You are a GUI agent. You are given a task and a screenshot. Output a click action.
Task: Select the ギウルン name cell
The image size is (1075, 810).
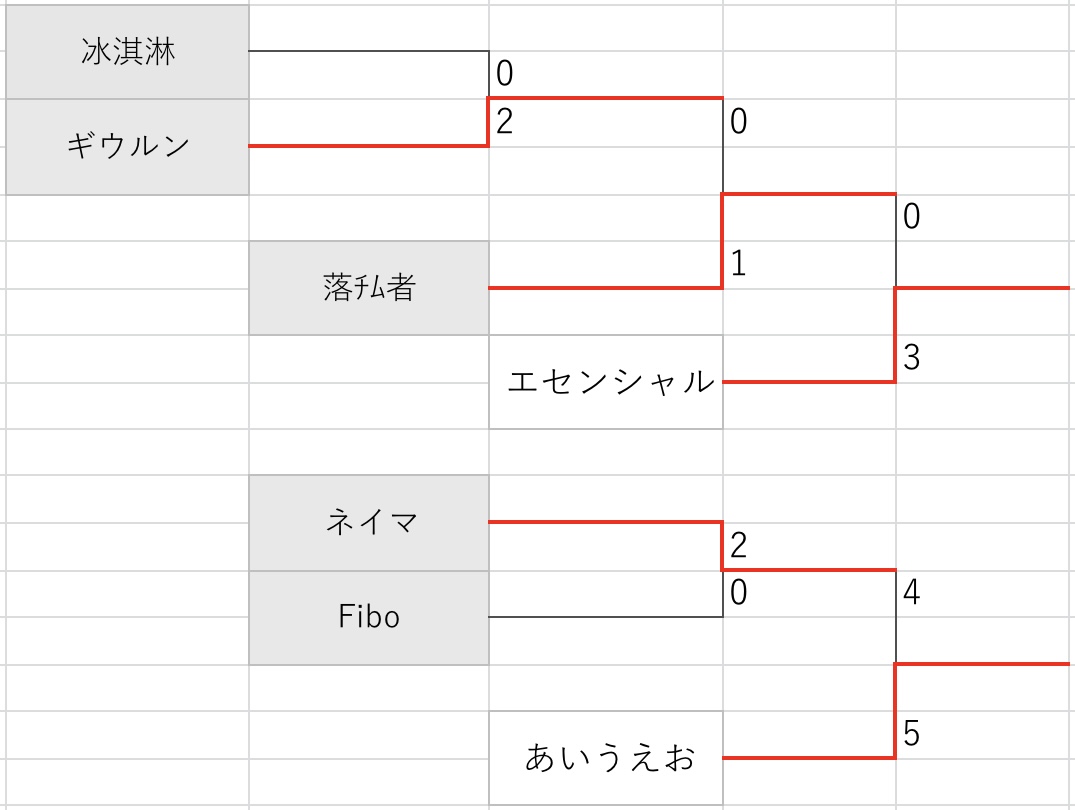(x=128, y=147)
